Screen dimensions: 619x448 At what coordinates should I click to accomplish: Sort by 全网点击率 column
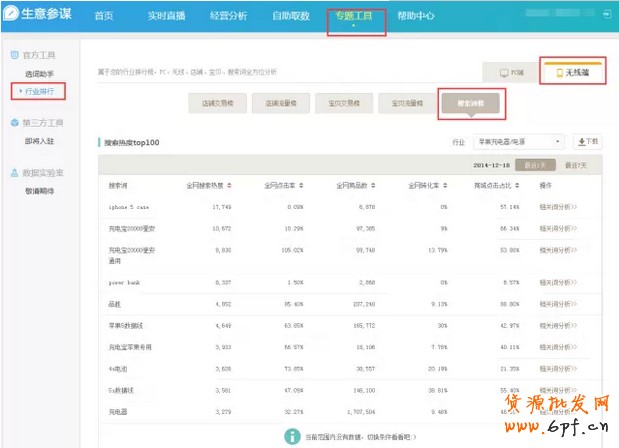(302, 185)
